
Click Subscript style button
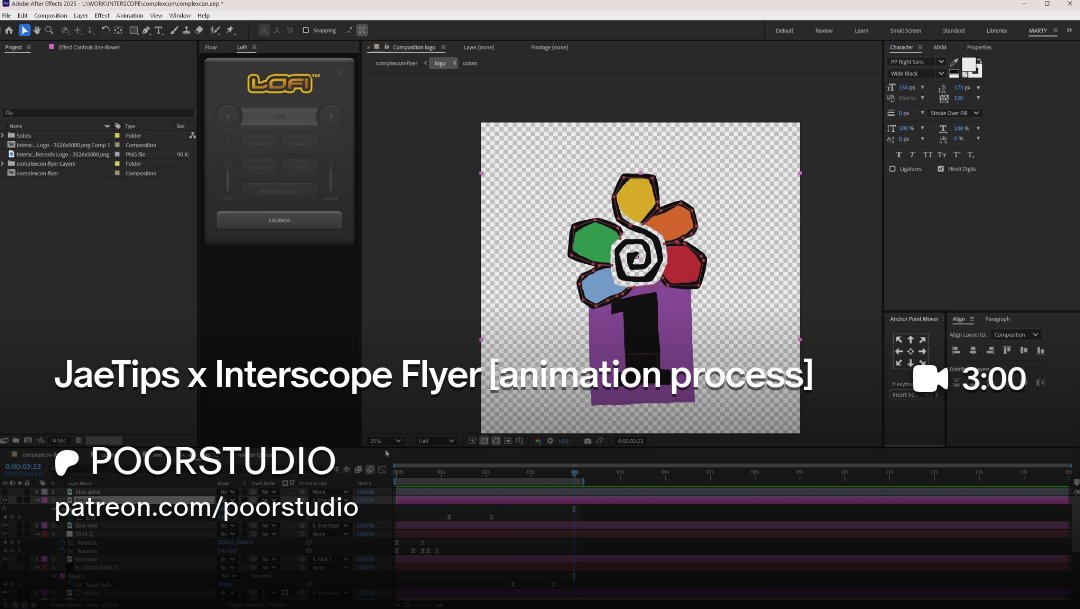pyautogui.click(x=970, y=155)
